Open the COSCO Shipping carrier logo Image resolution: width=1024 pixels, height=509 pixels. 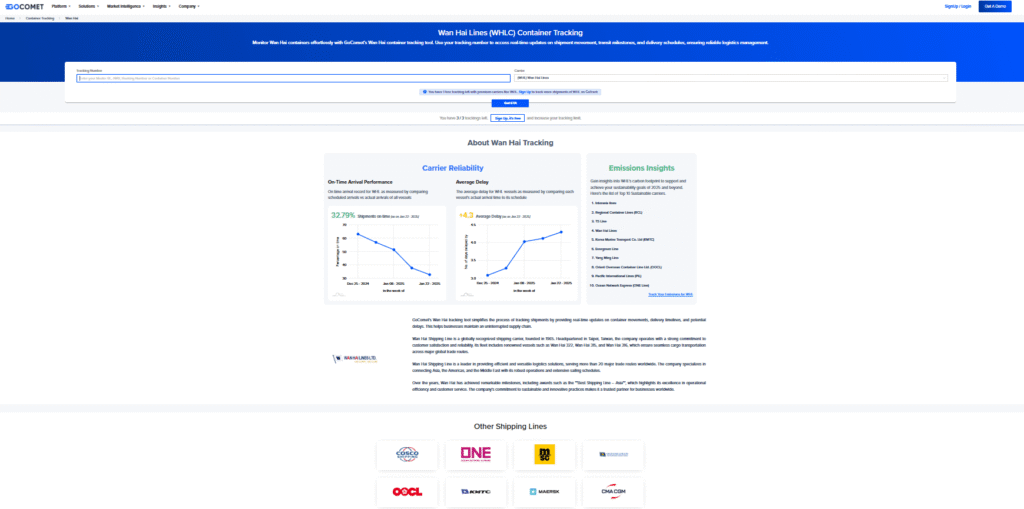407,454
